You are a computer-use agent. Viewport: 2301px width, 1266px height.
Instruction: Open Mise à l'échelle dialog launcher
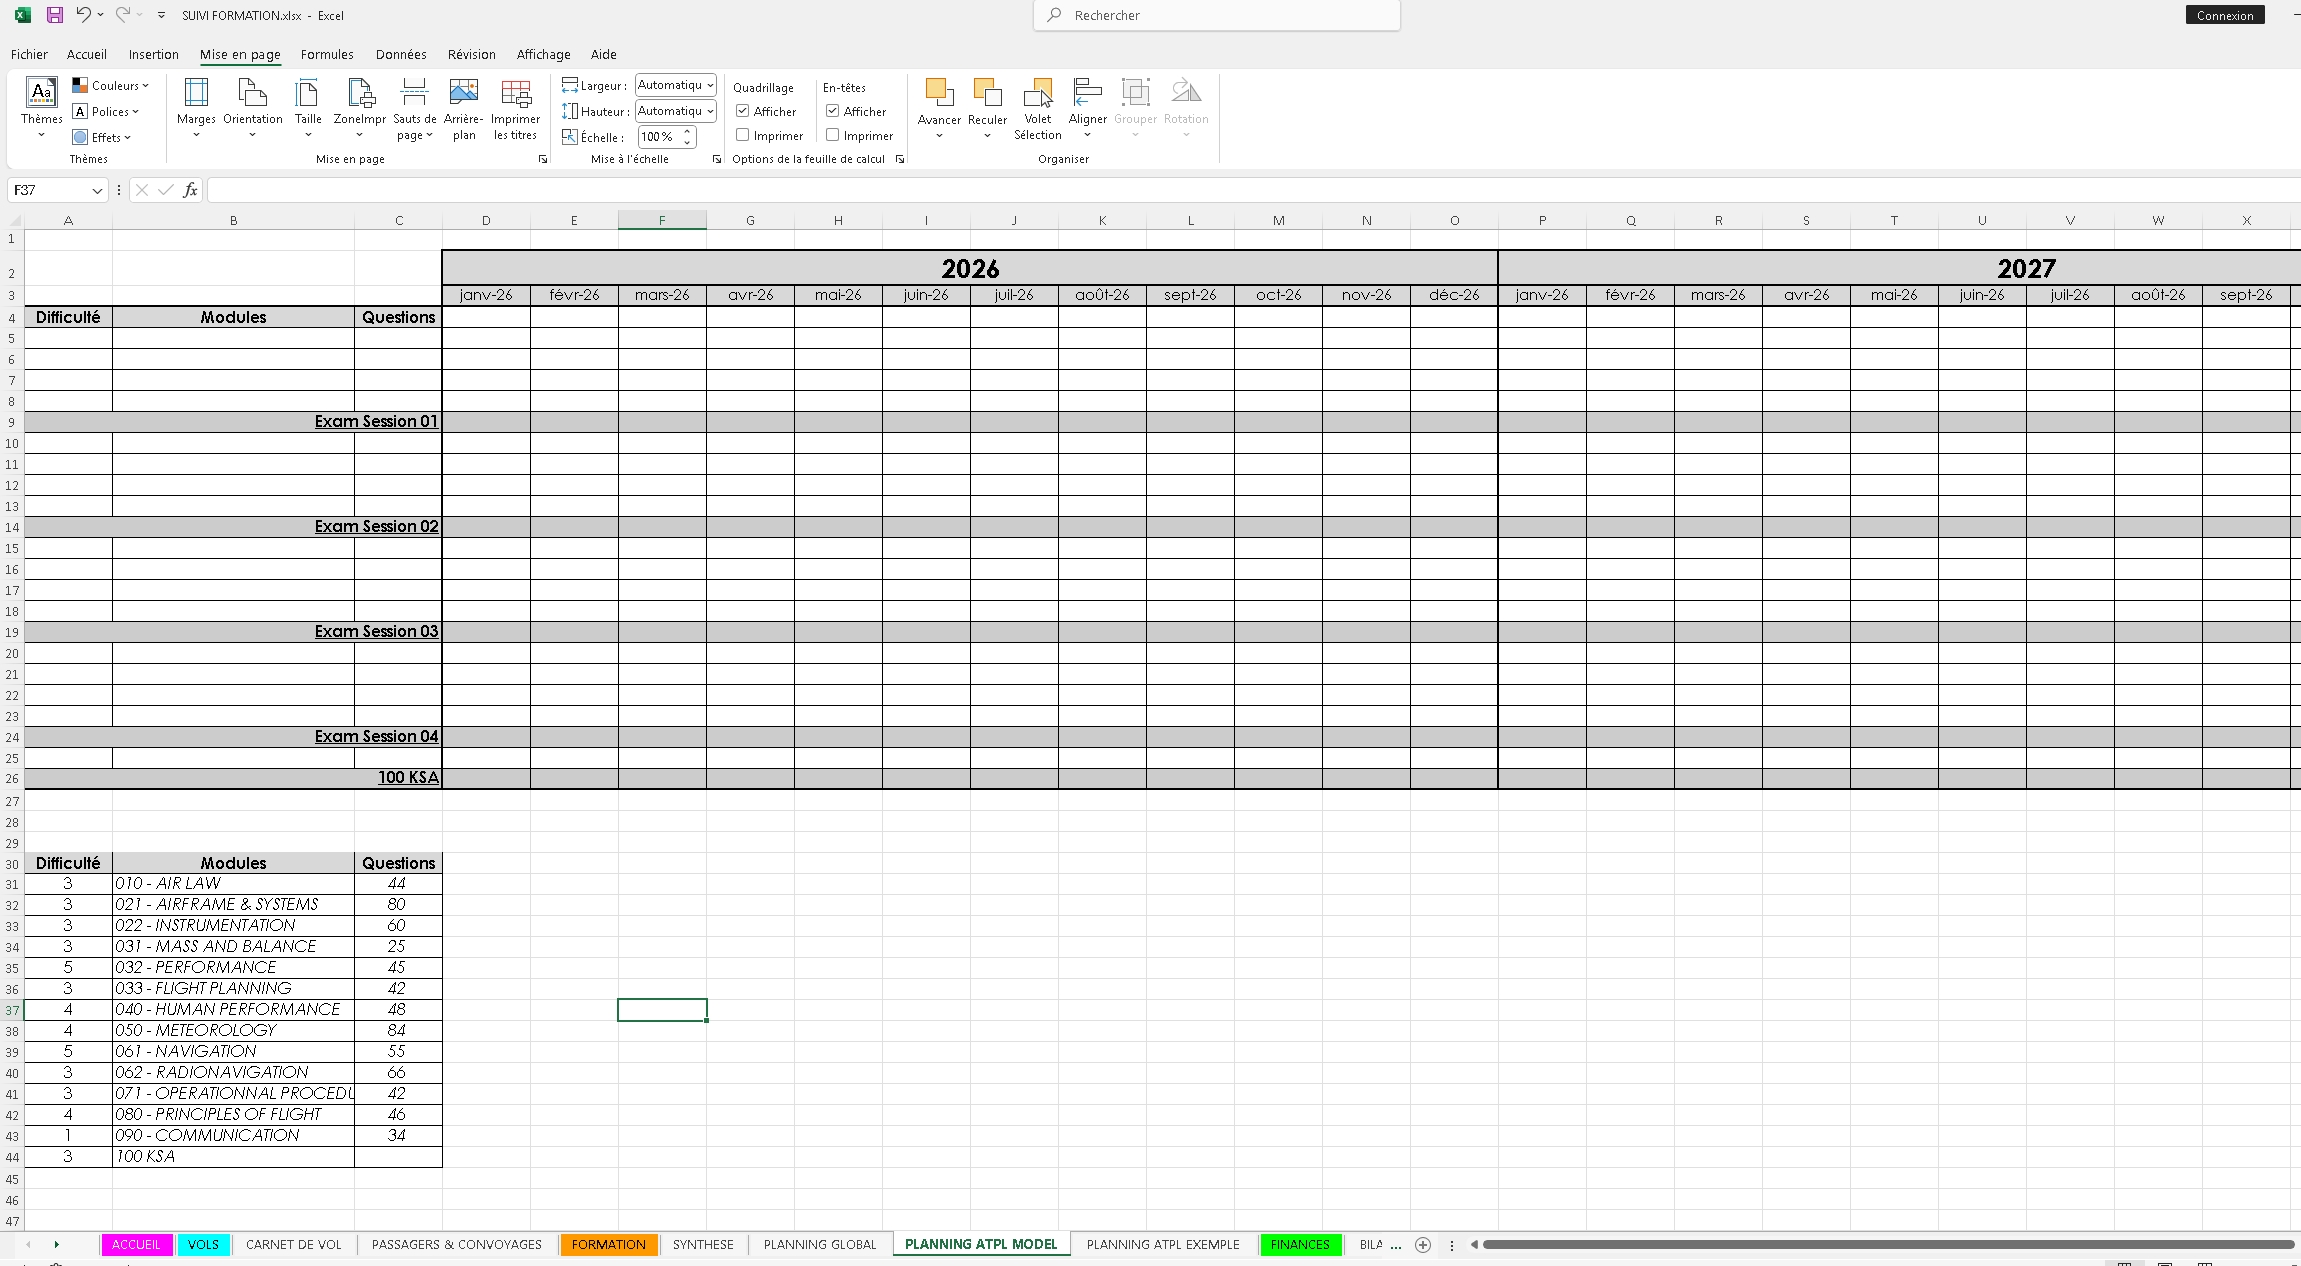tap(717, 159)
